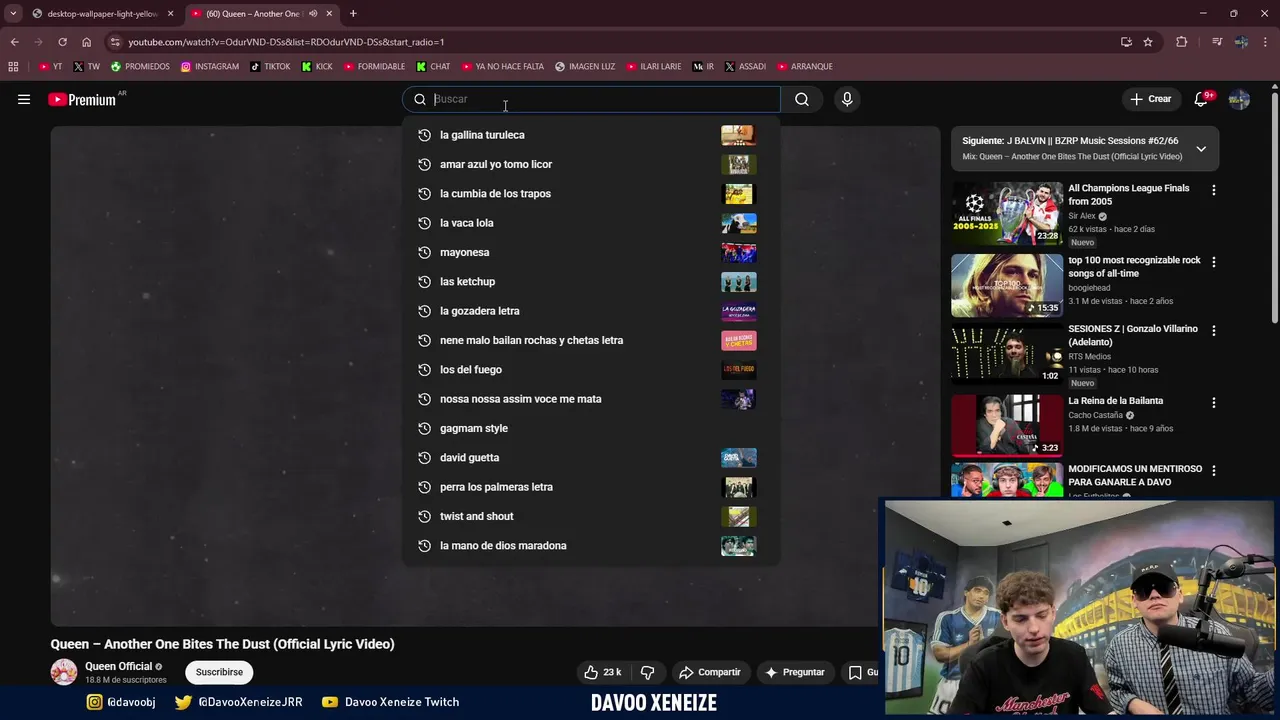Open options for top 100 rock songs video
This screenshot has height=720, width=1280.
point(1214,262)
